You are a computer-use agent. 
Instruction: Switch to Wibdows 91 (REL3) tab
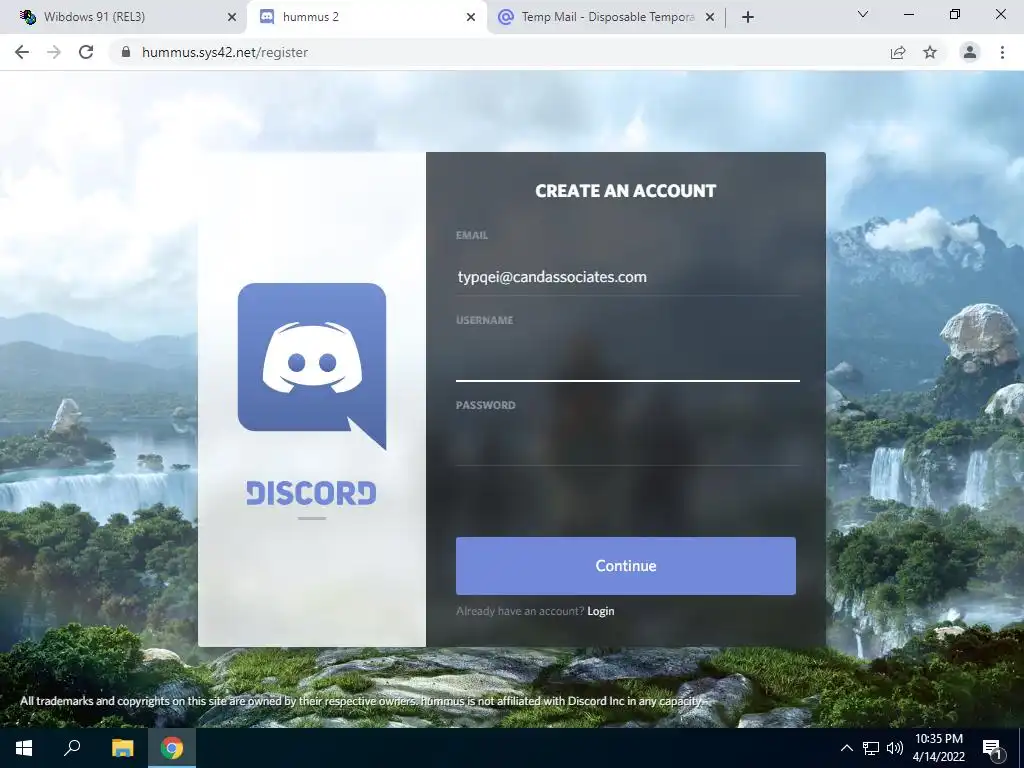click(x=123, y=17)
